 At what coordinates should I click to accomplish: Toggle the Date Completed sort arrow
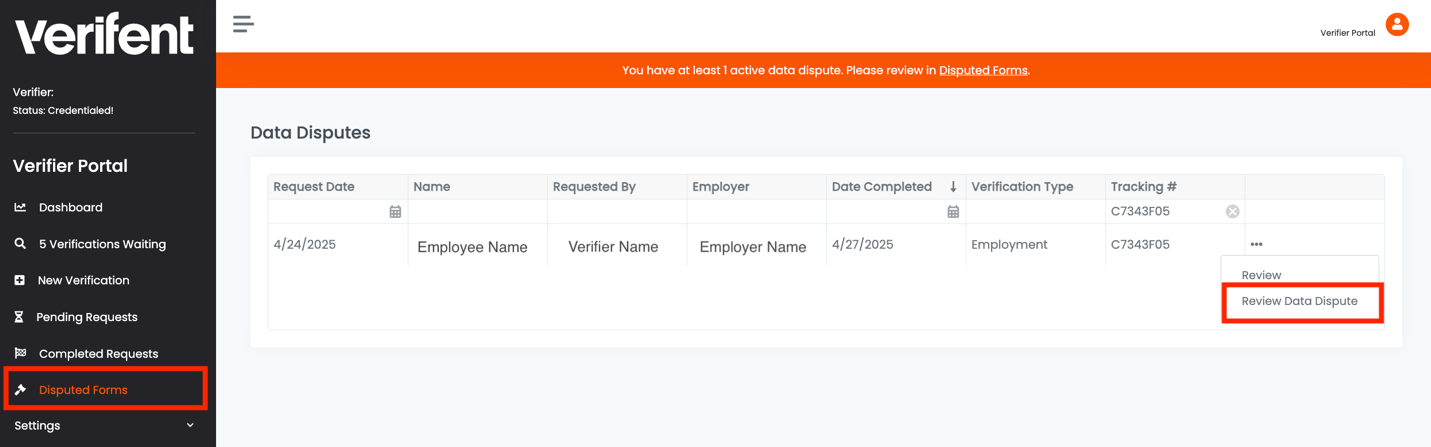coord(953,187)
